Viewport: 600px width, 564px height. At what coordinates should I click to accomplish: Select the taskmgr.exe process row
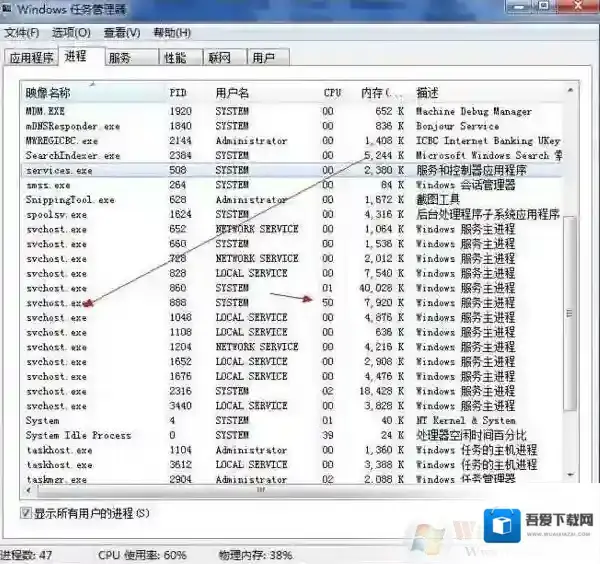pos(292,479)
